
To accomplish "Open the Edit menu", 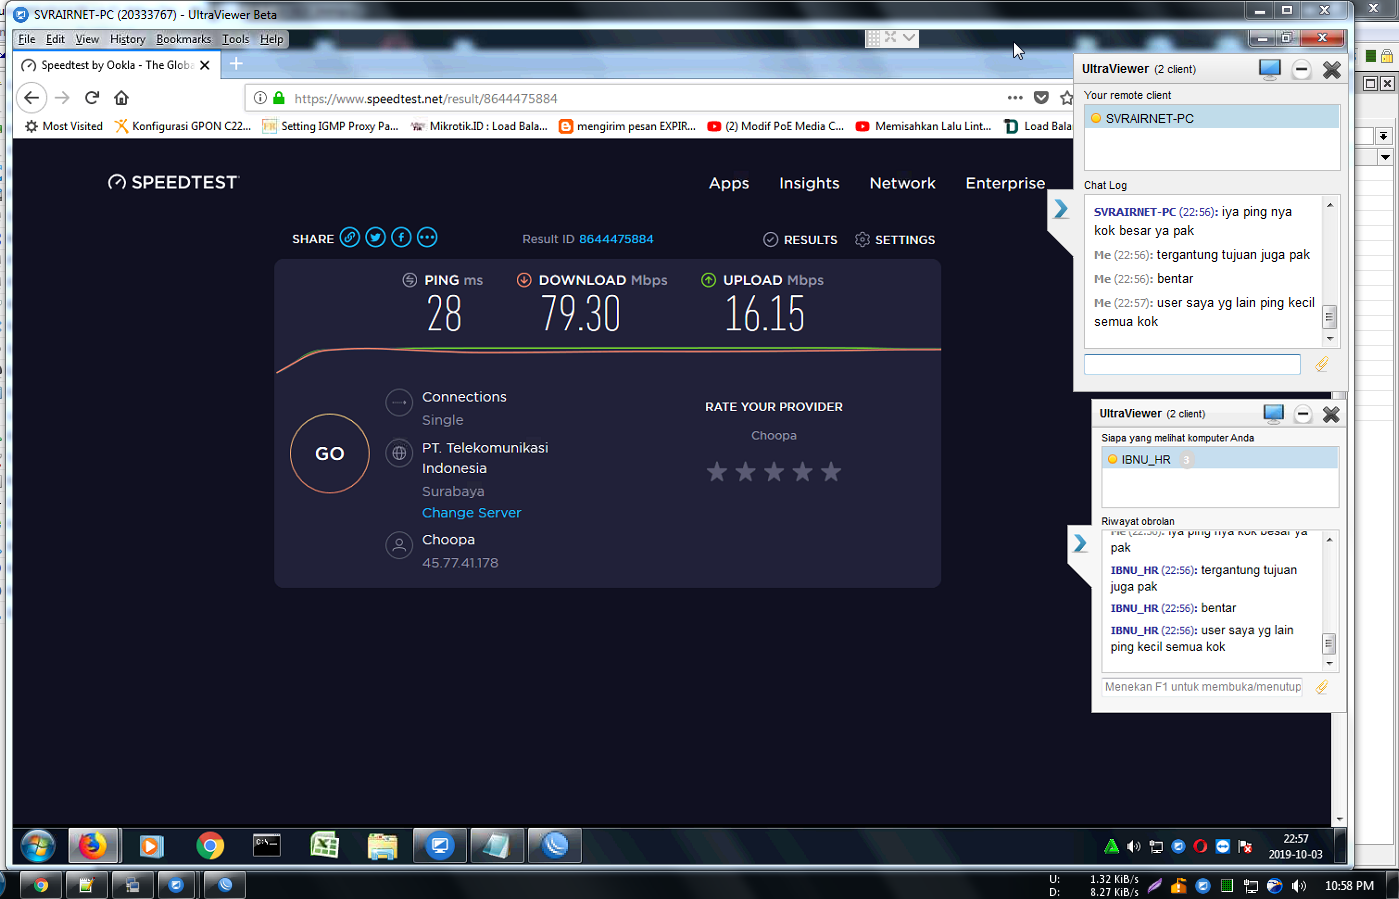I will 55,39.
